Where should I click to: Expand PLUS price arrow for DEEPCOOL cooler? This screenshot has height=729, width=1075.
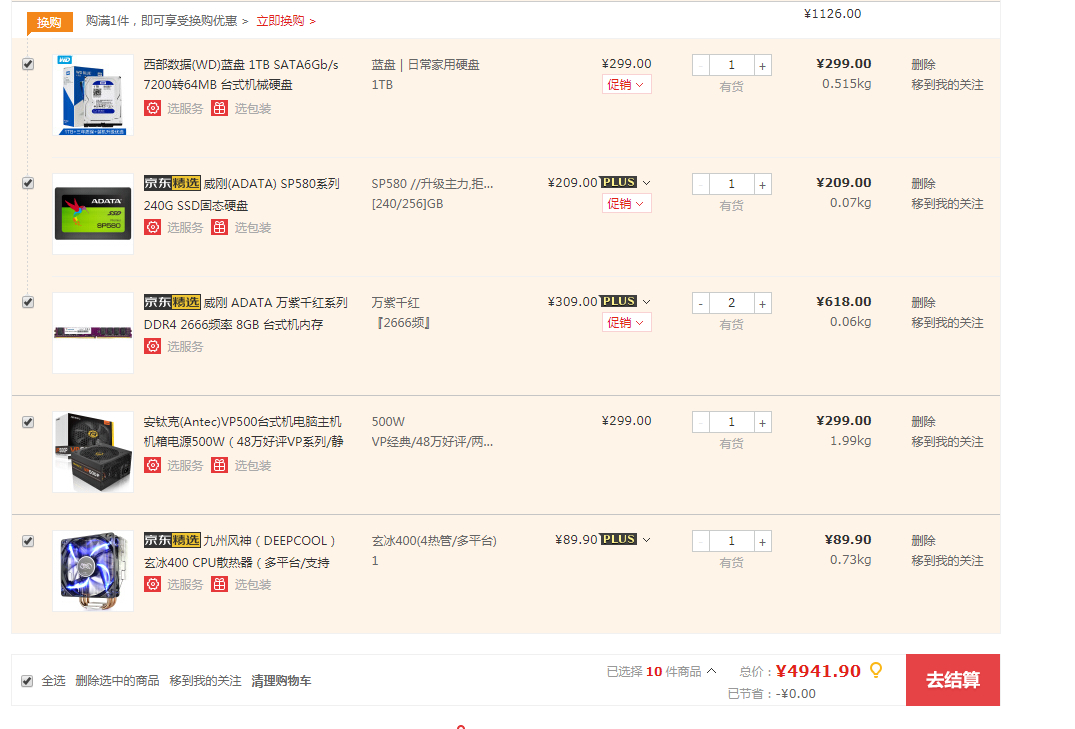pos(646,540)
